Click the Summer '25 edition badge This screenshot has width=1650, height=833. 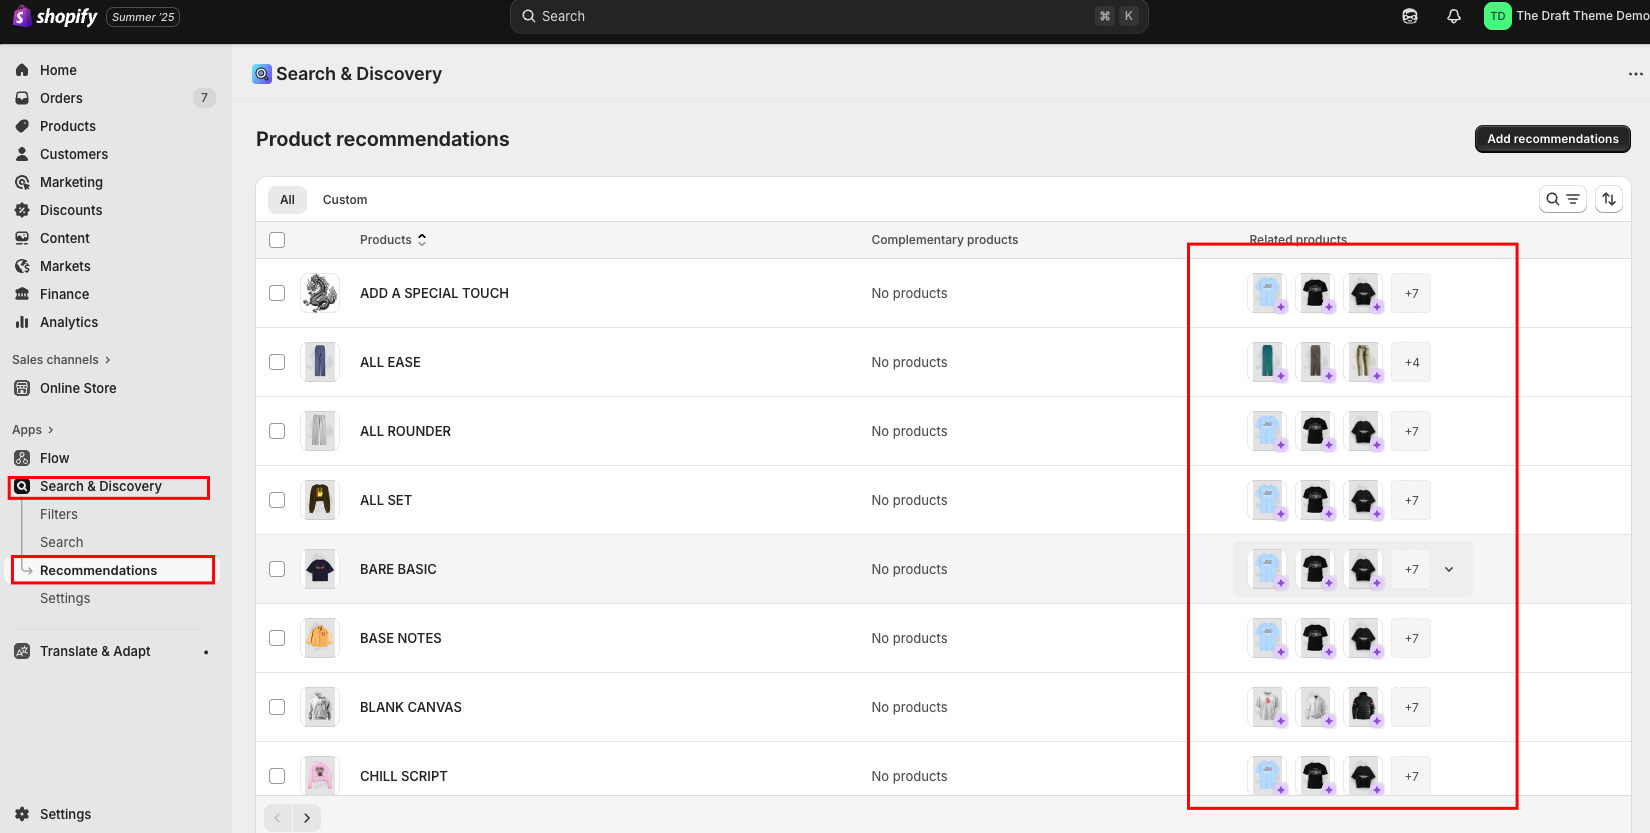pyautogui.click(x=143, y=17)
